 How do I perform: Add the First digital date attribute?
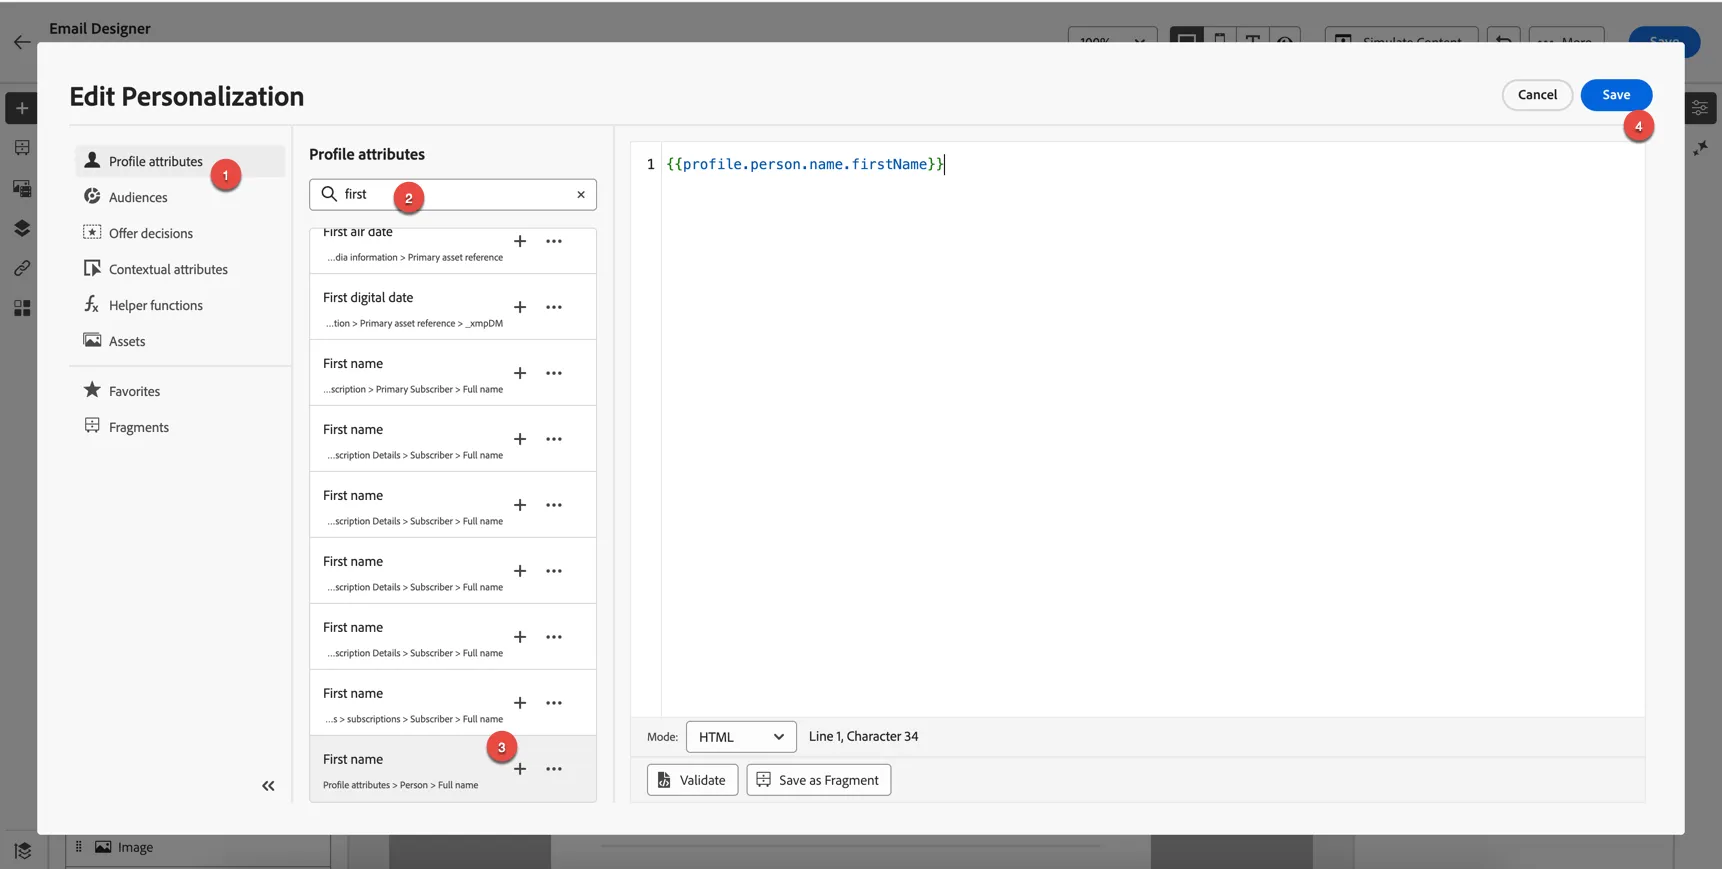520,307
